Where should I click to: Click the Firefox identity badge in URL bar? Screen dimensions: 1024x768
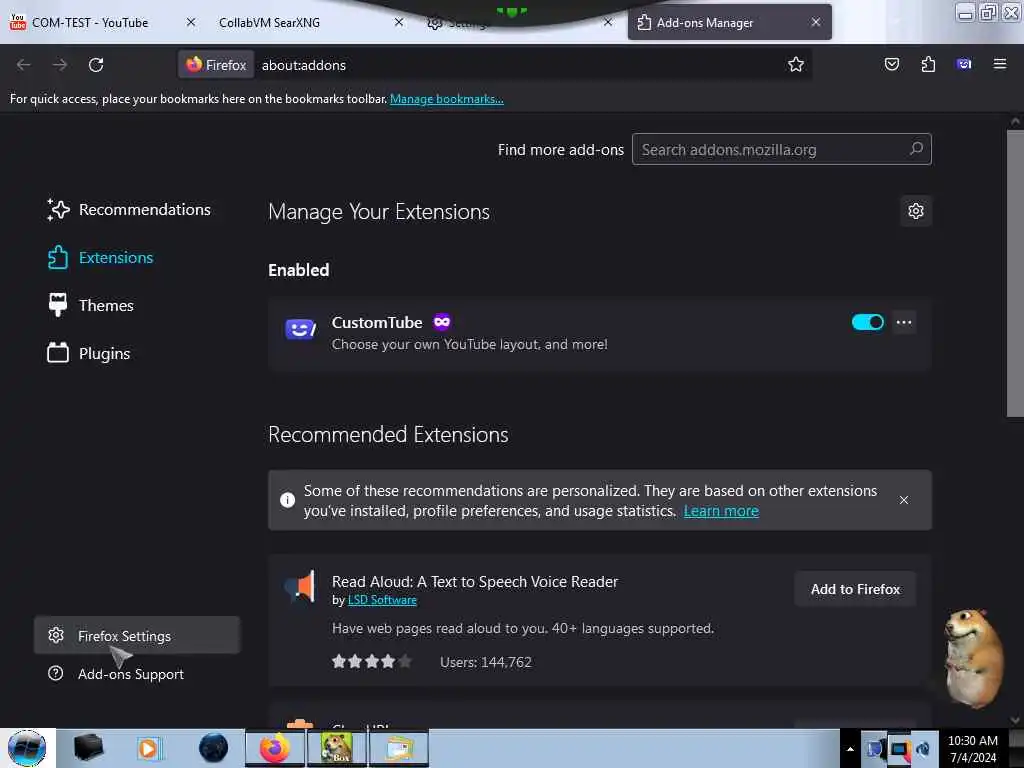216,65
